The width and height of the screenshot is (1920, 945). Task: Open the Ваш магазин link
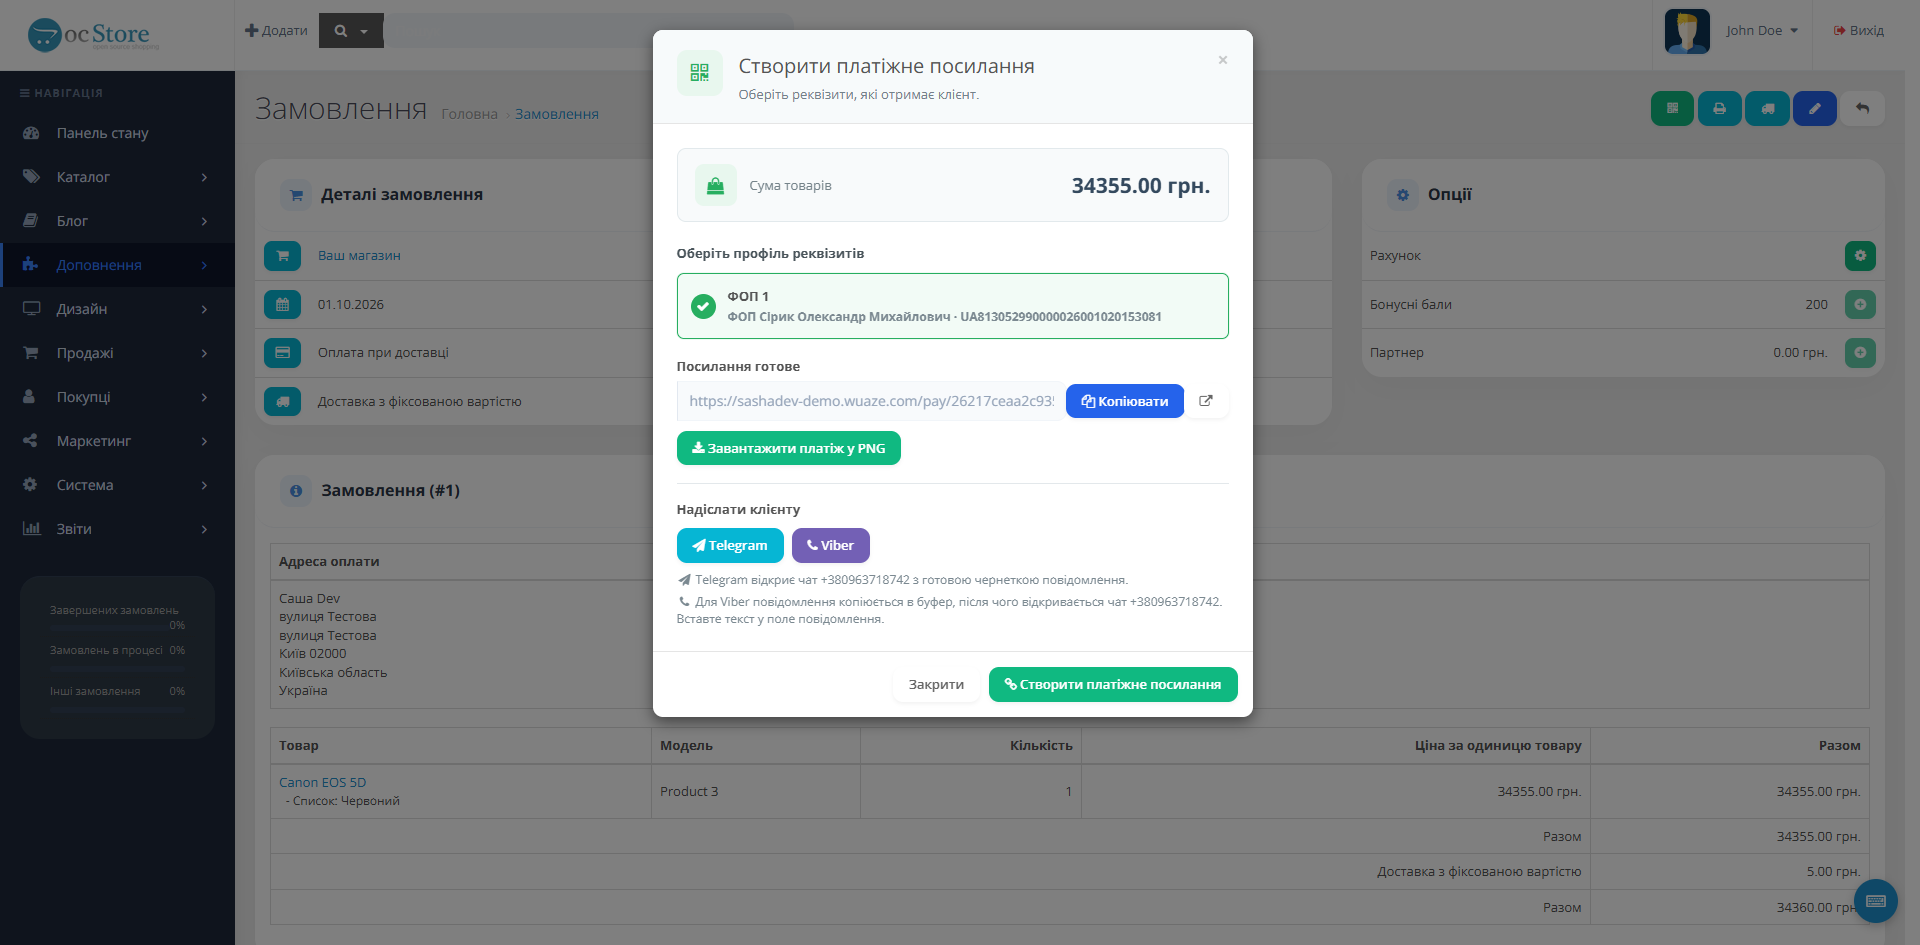359,256
